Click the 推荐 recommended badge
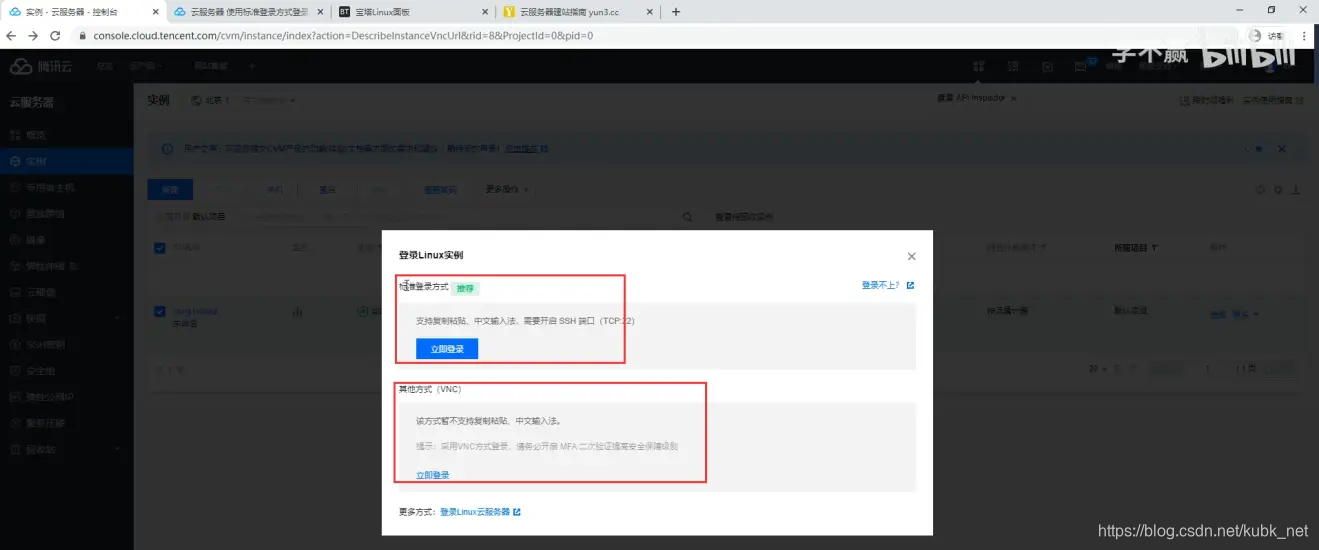Image resolution: width=1319 pixels, height=550 pixels. point(465,288)
